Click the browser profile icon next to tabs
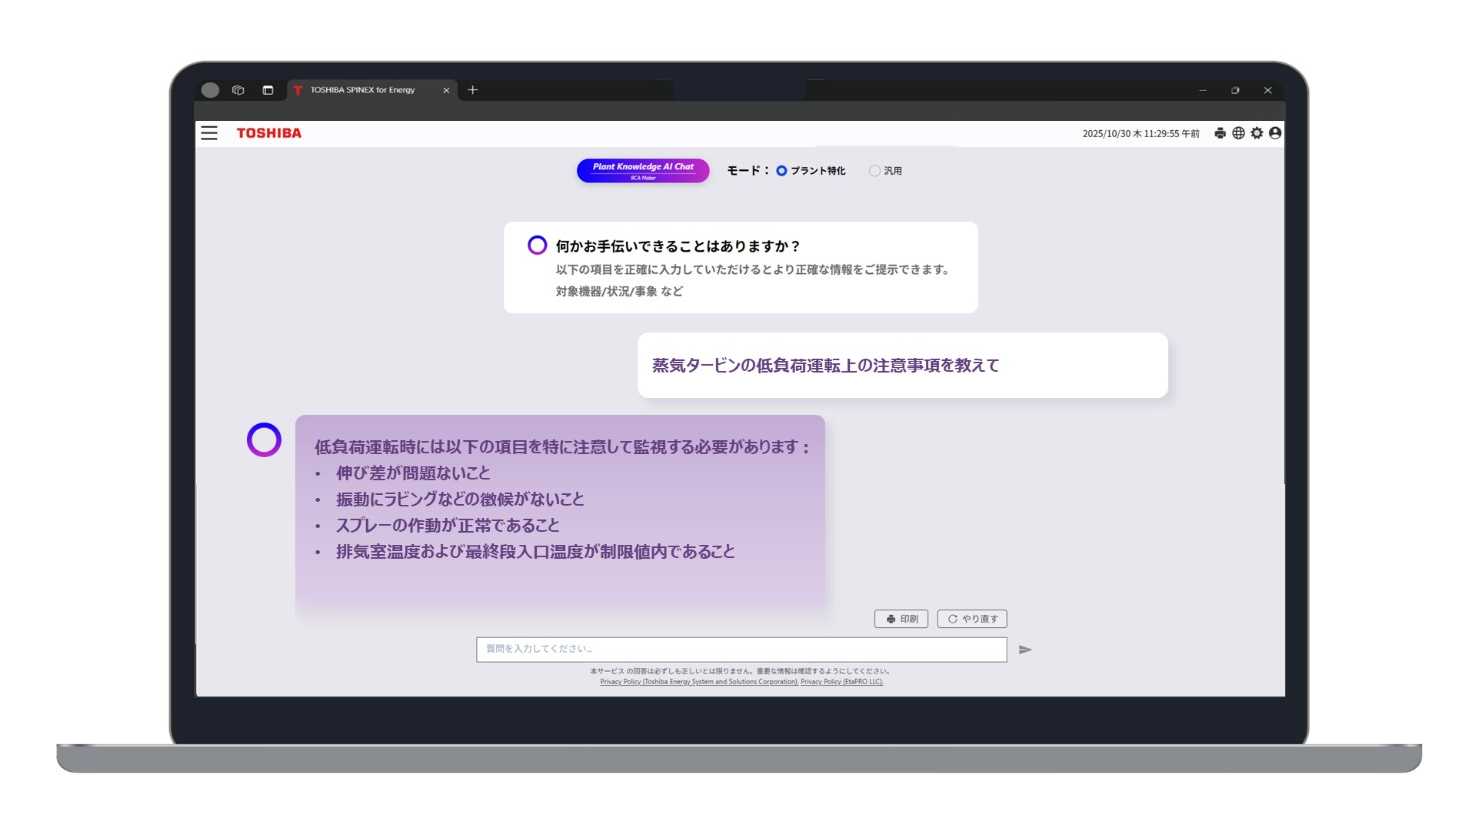This screenshot has height=823, width=1471. (209, 90)
